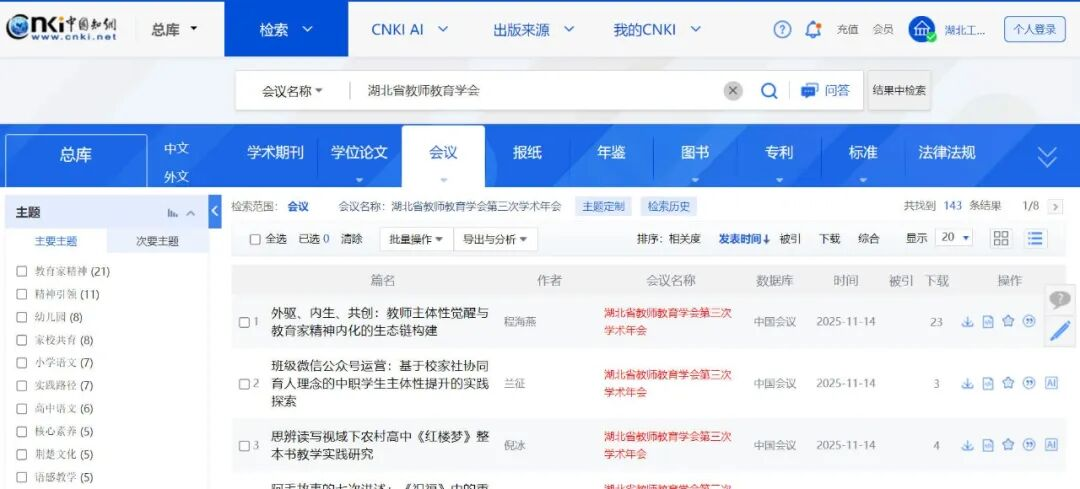This screenshot has width=1080, height=489.
Task: Select result row 3 checkbox
Action: 244,446
